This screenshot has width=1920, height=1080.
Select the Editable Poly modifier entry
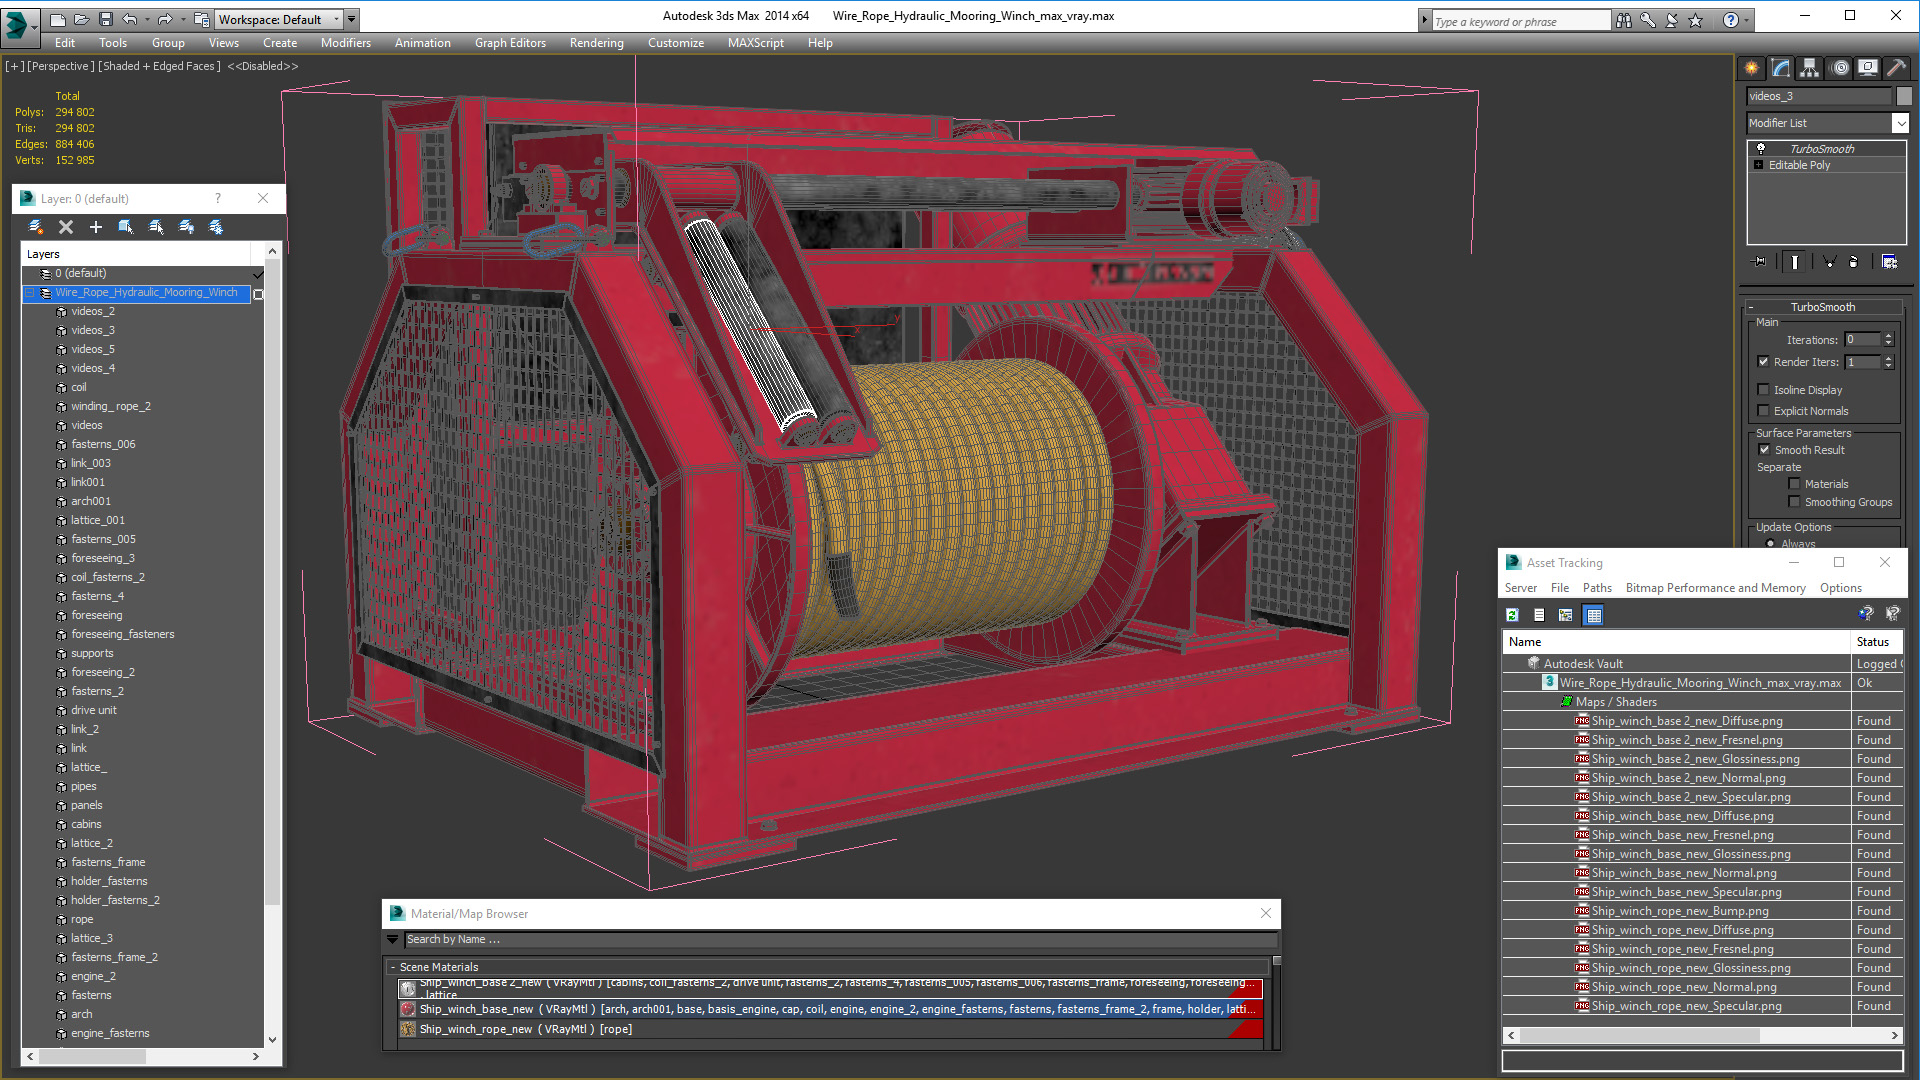click(x=1799, y=165)
